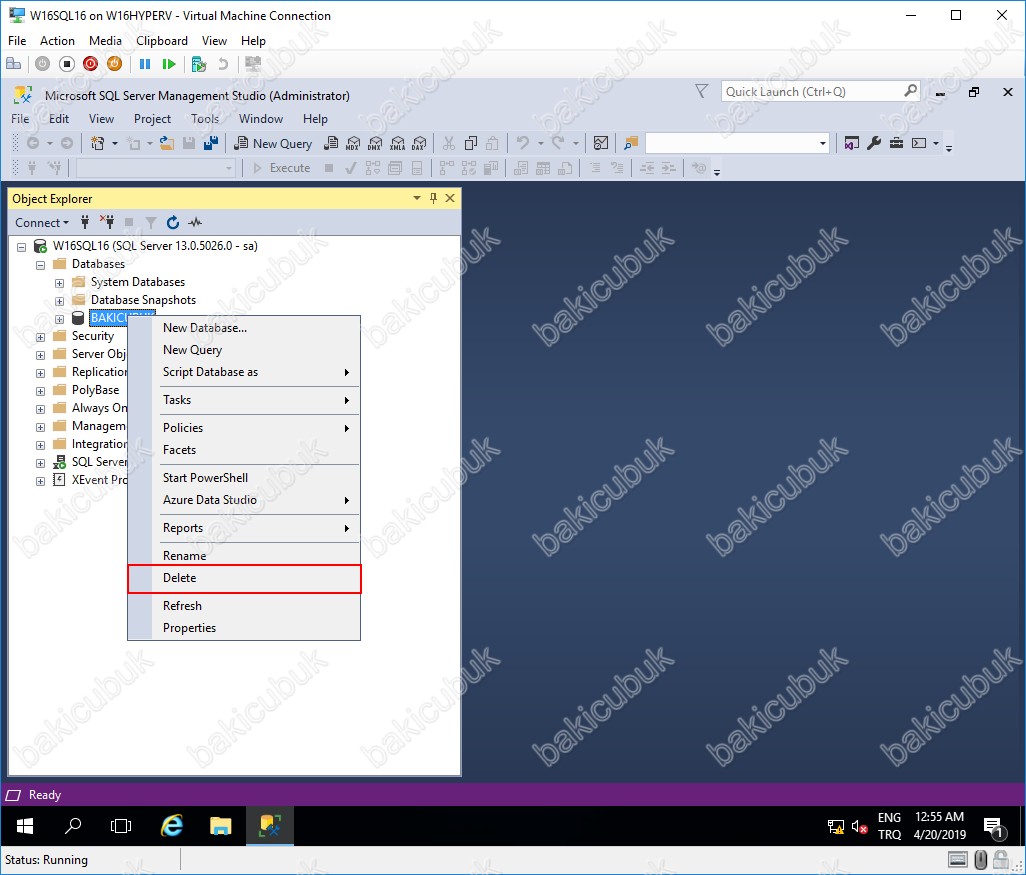This screenshot has height=875, width=1026.
Task: Click the Save All icon
Action: point(211,143)
